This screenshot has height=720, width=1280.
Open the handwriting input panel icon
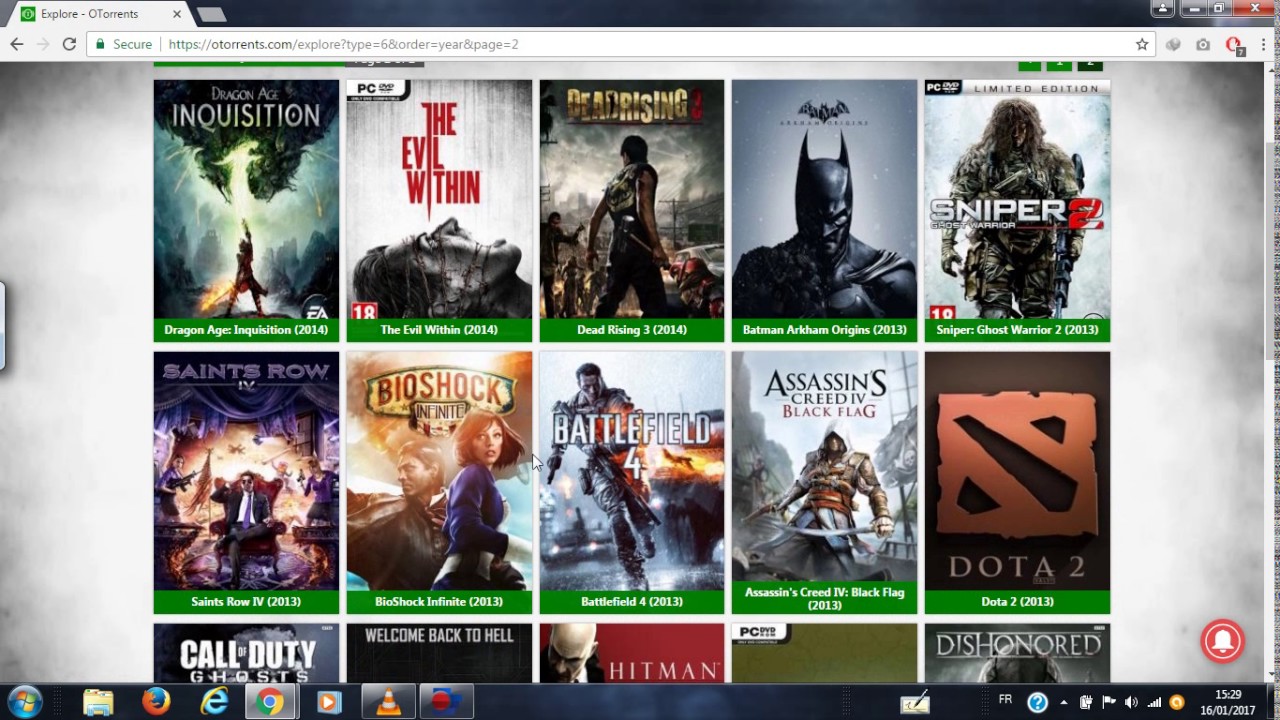tap(915, 702)
